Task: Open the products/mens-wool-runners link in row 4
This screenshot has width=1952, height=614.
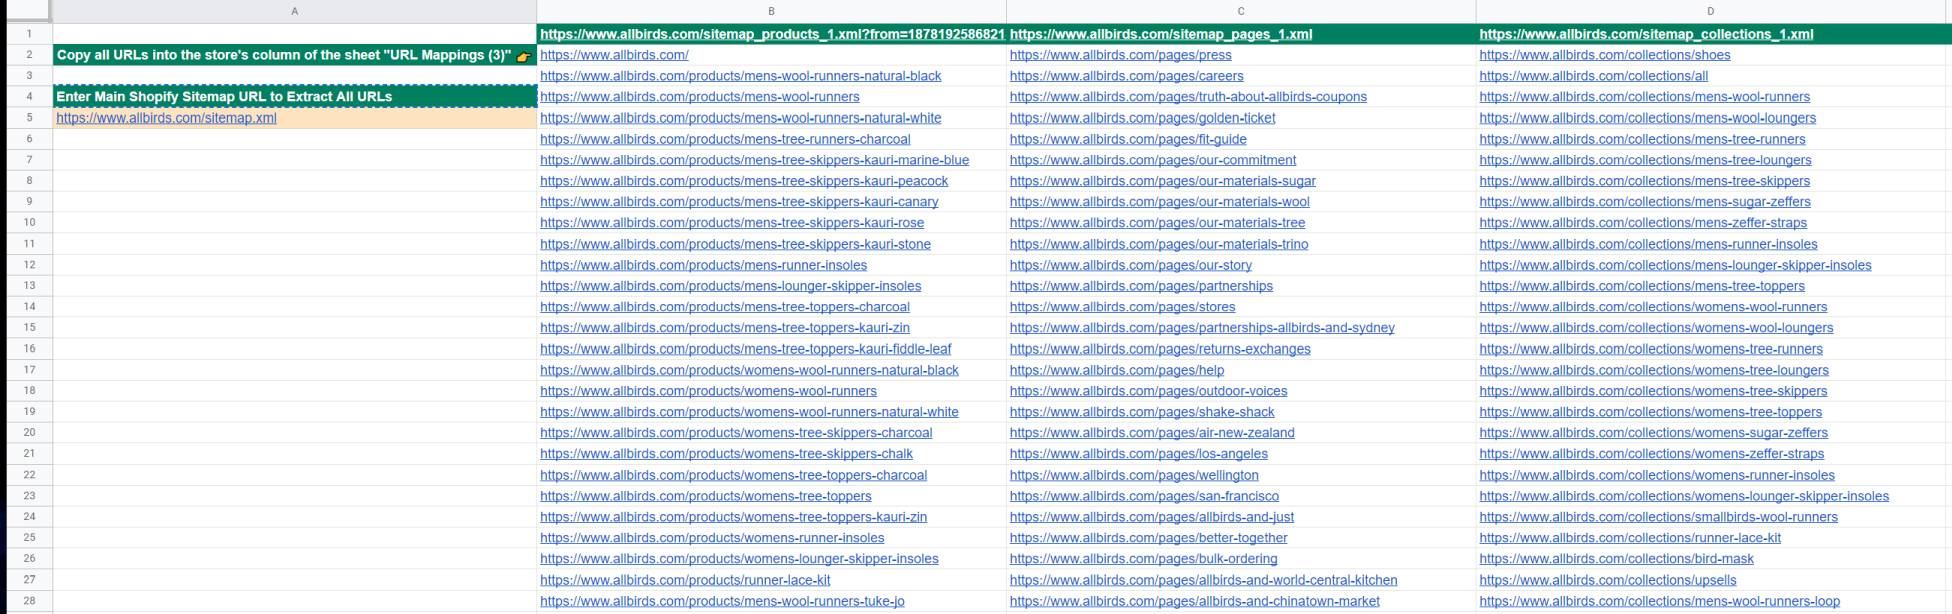Action: [699, 97]
